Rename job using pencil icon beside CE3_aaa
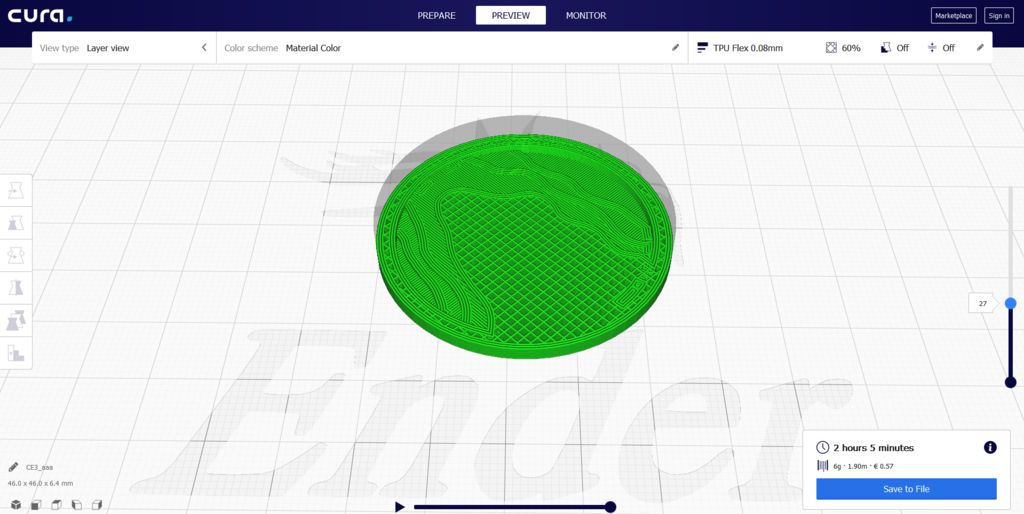 pyautogui.click(x=13, y=467)
